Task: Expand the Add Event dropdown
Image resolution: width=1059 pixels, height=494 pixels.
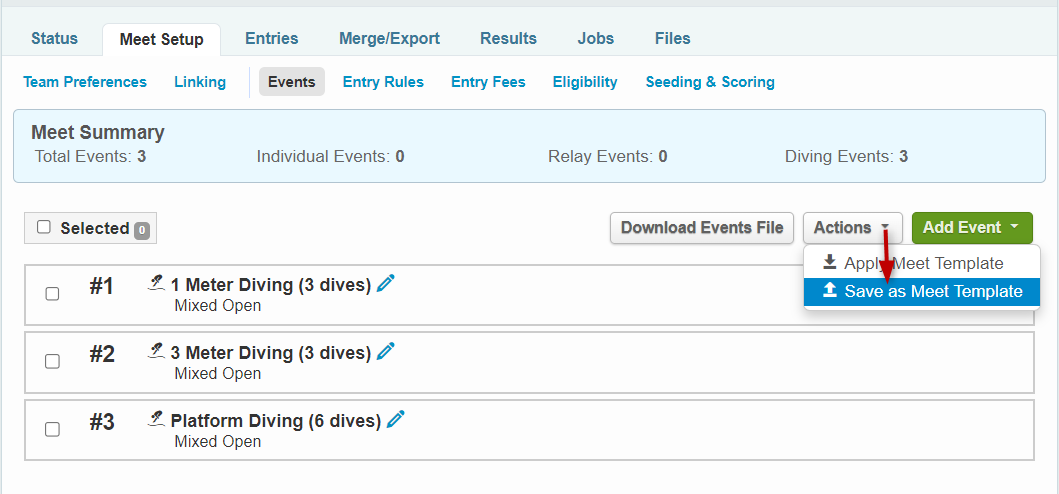Action: coord(971,228)
